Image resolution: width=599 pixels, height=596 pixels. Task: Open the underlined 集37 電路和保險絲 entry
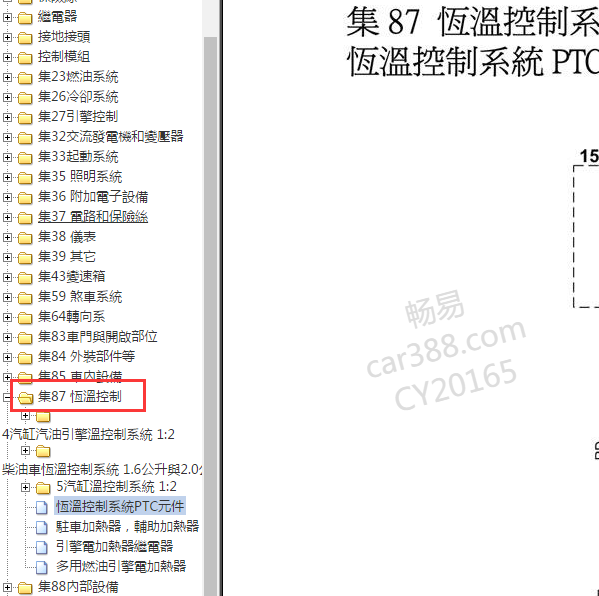point(93,217)
